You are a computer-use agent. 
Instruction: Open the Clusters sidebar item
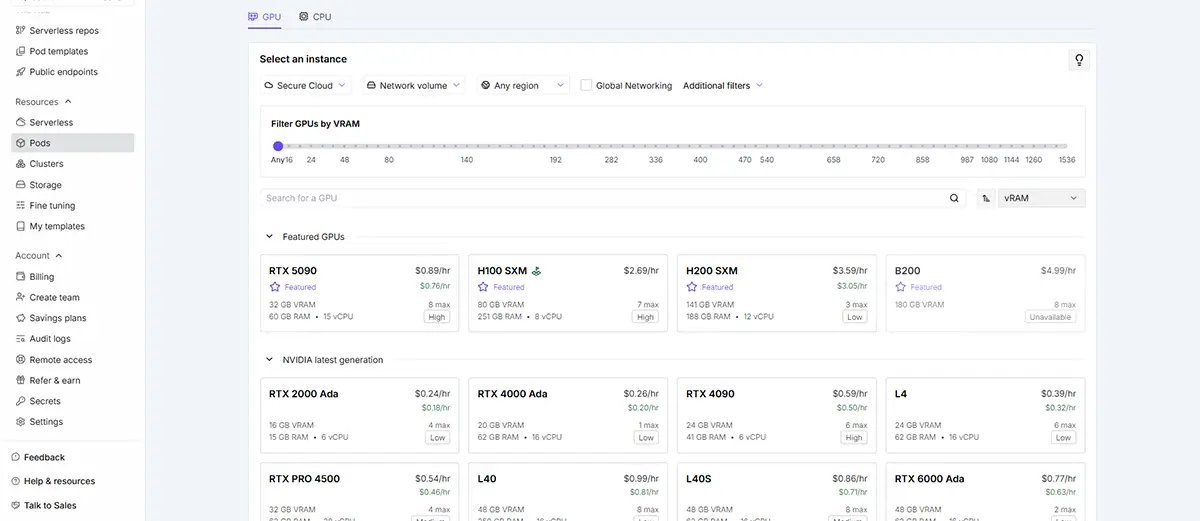point(46,164)
